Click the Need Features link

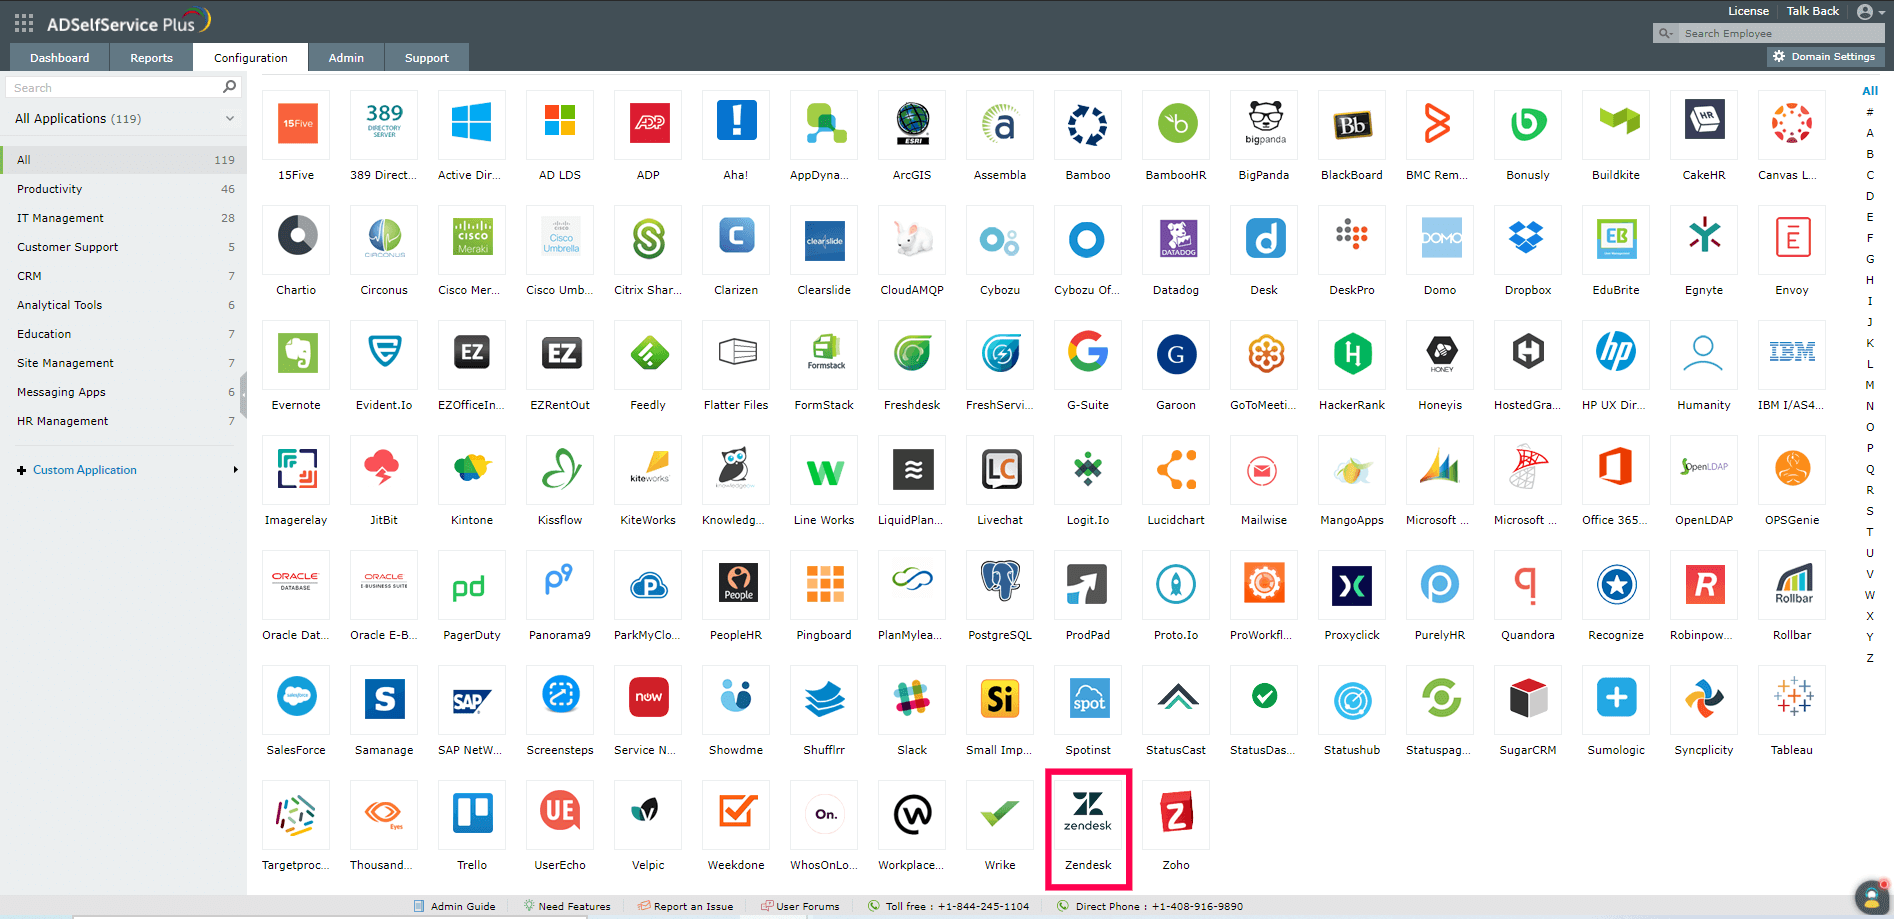point(567,906)
